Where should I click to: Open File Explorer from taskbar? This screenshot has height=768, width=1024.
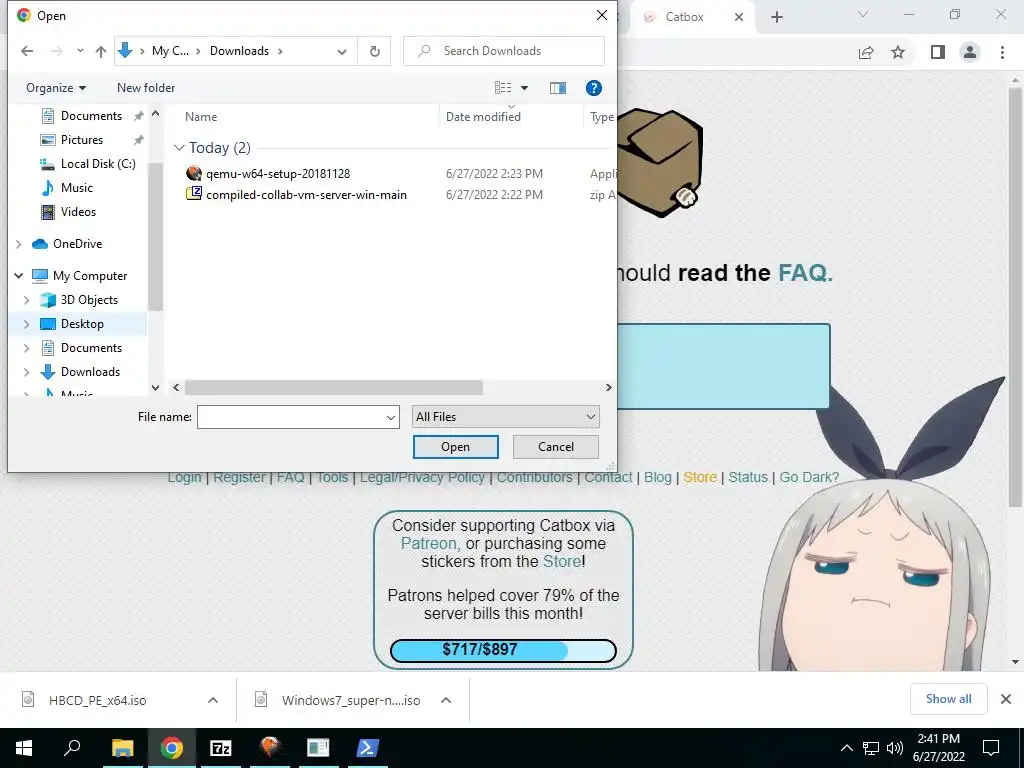[x=122, y=748]
